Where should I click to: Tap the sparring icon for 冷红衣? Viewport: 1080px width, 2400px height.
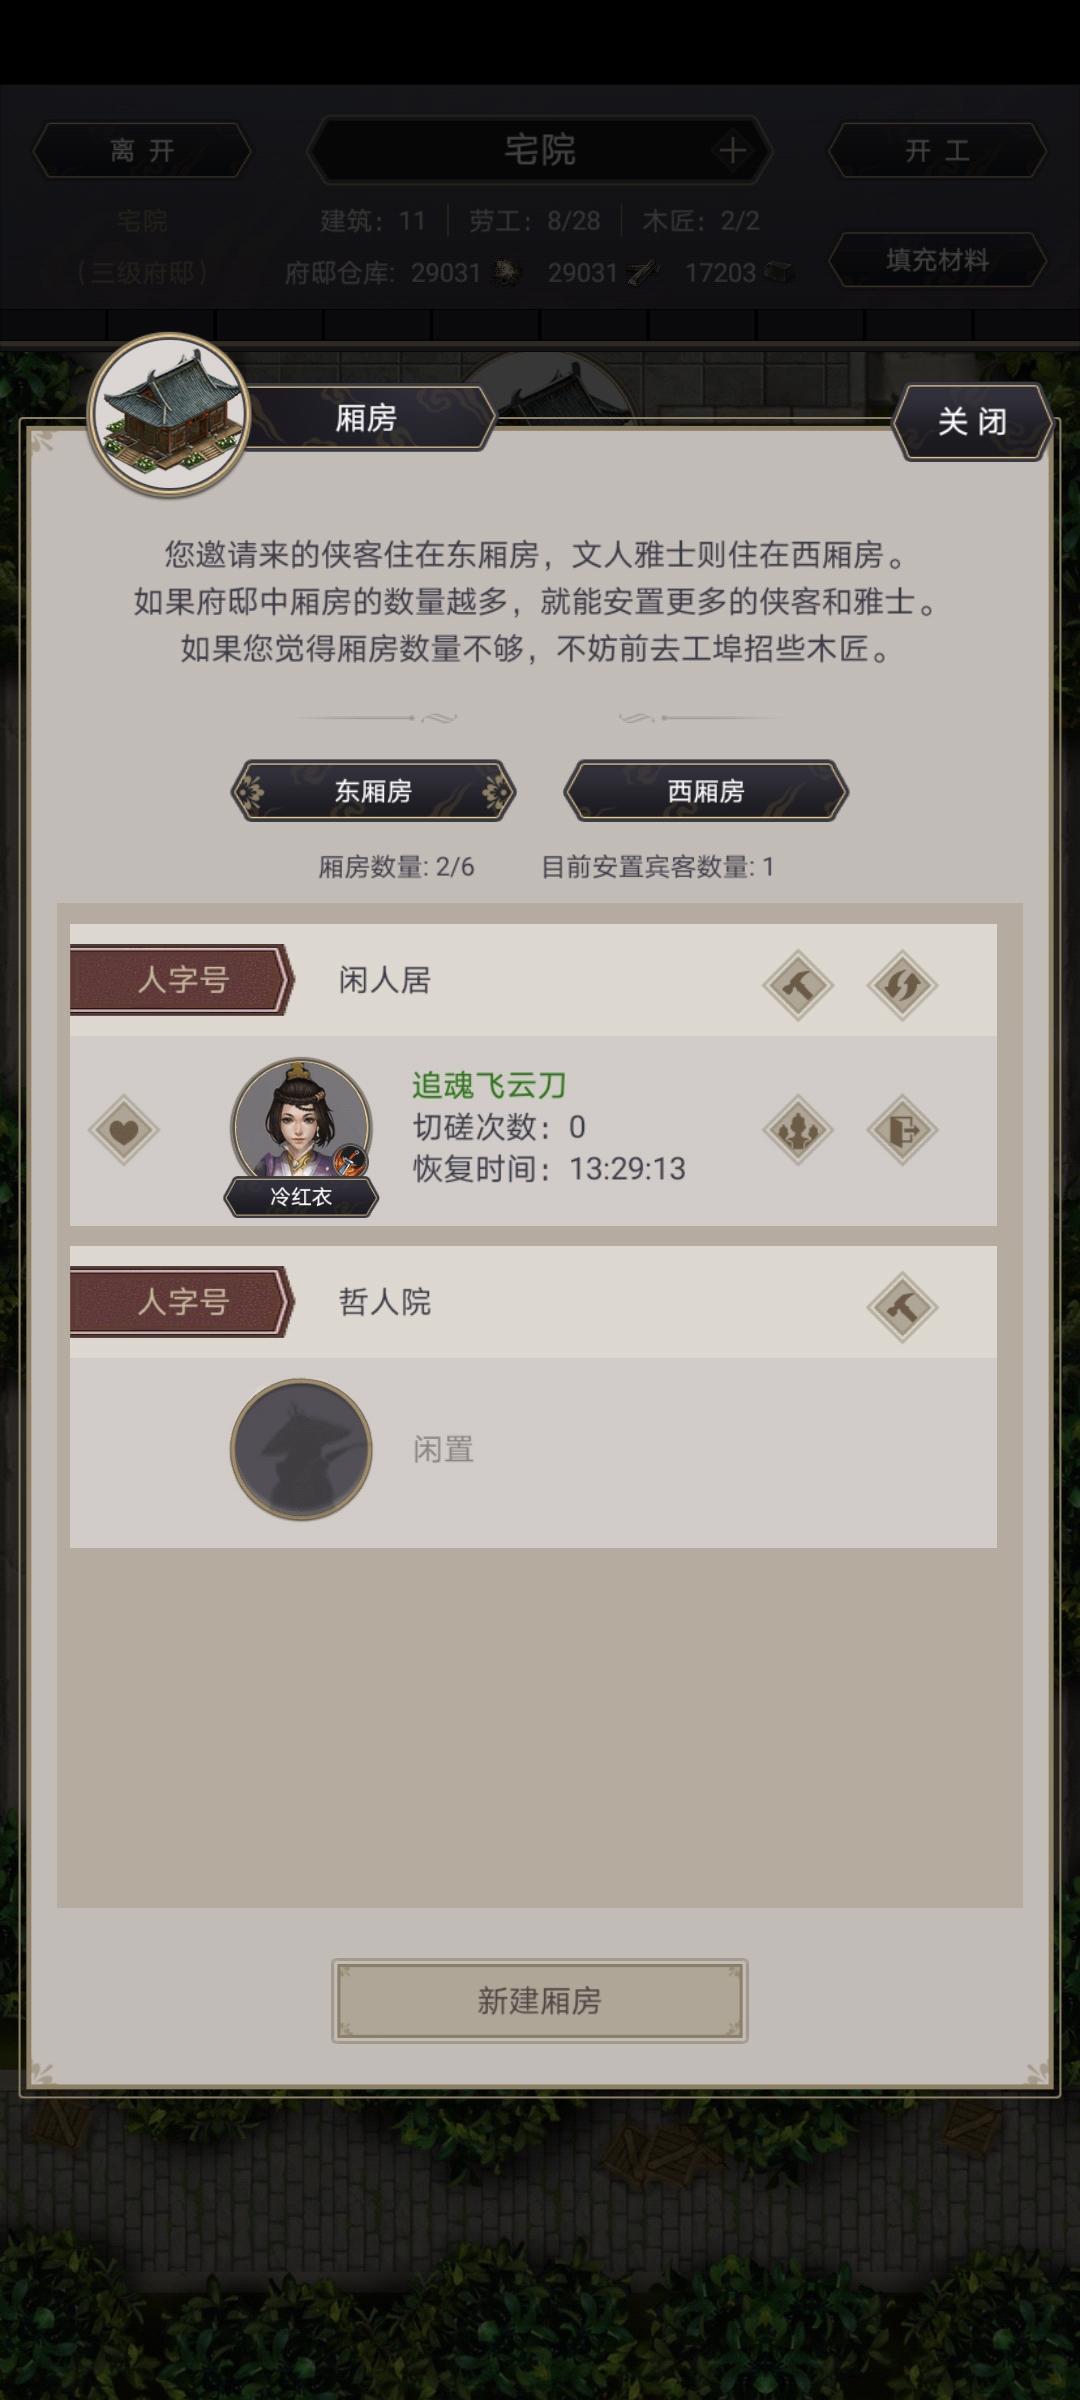tap(798, 1131)
